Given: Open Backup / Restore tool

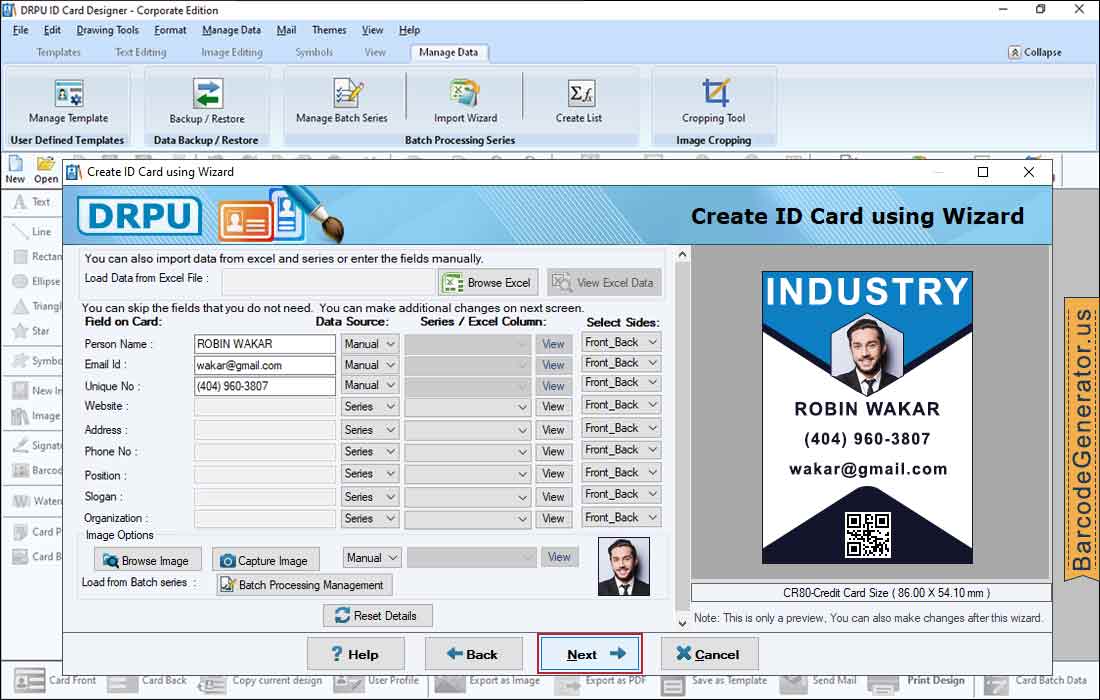Looking at the screenshot, I should point(207,102).
